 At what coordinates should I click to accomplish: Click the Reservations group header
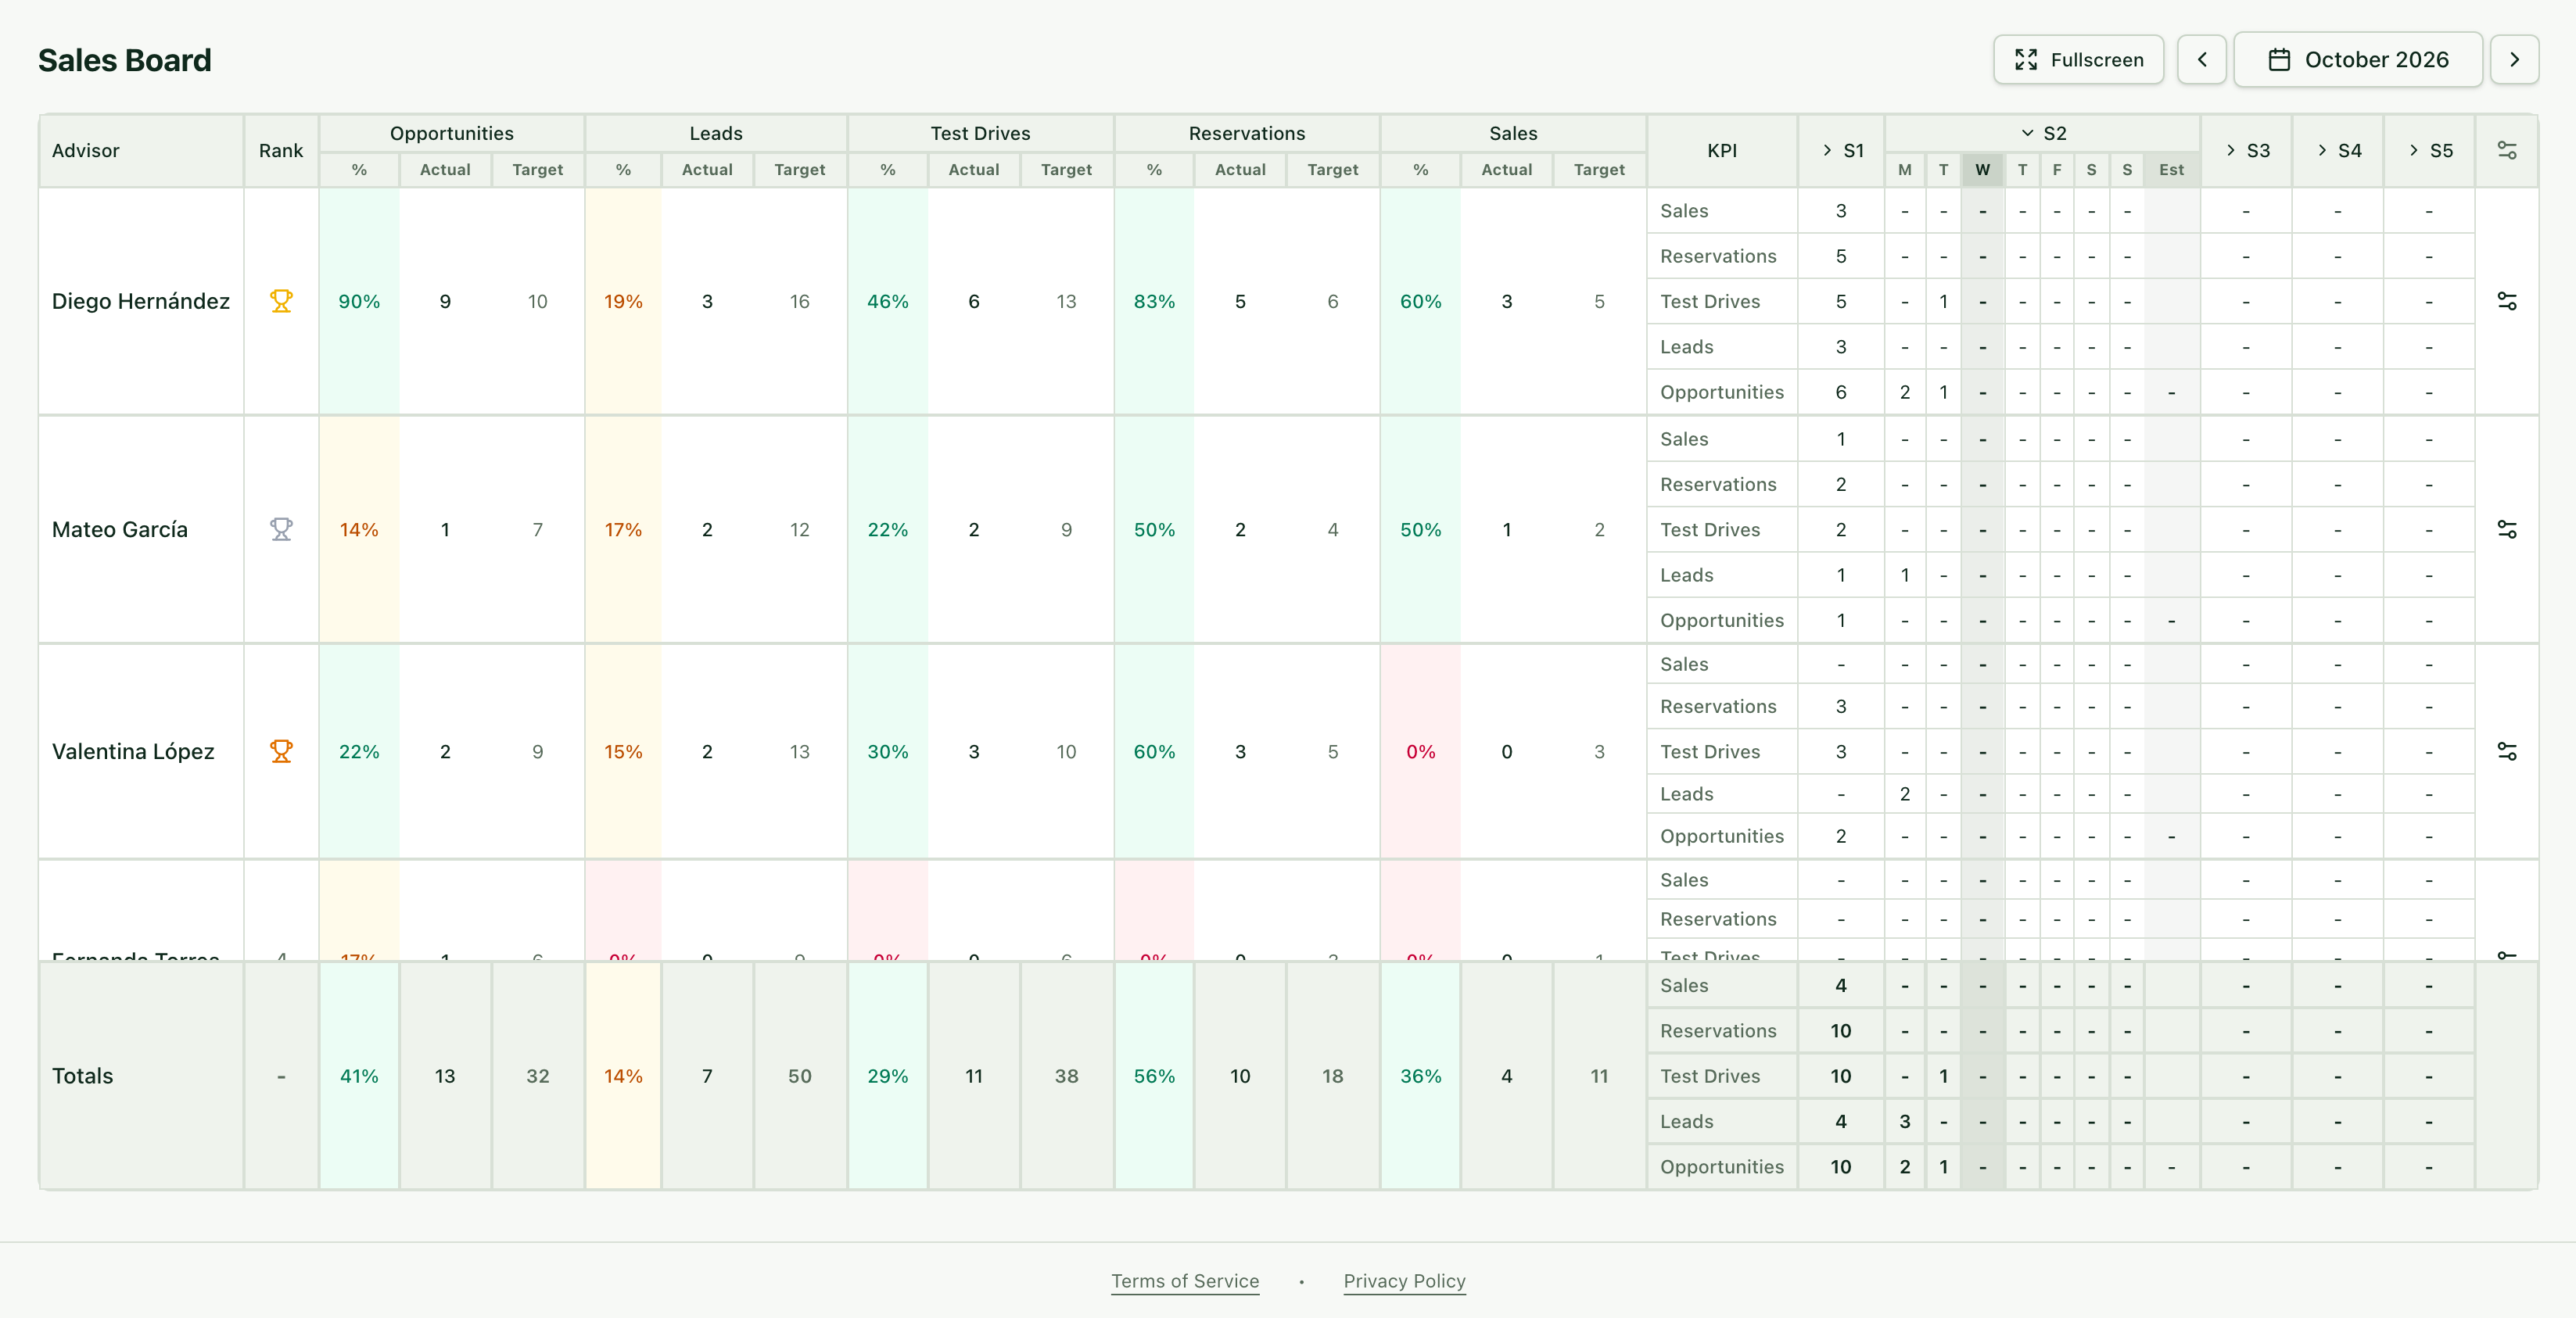1247,134
